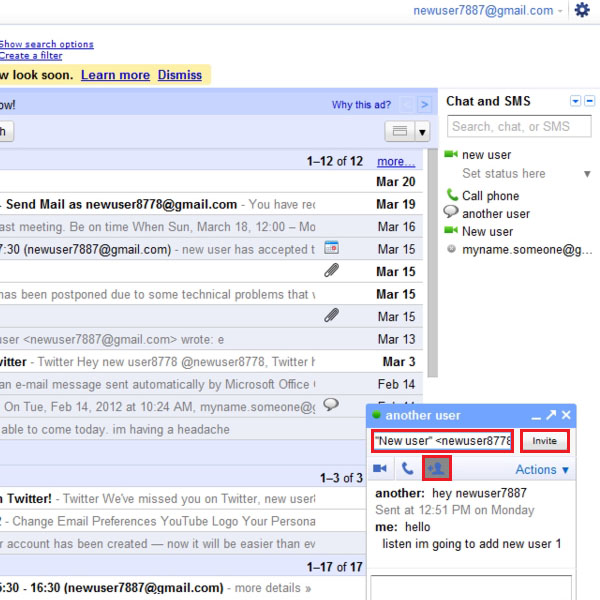The width and height of the screenshot is (600, 600).
Task: Click the second Mar 15 attachment paperclip
Action: point(331,315)
